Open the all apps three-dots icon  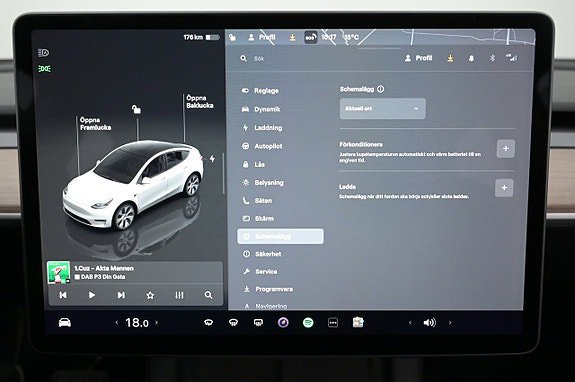pyautogui.click(x=333, y=323)
